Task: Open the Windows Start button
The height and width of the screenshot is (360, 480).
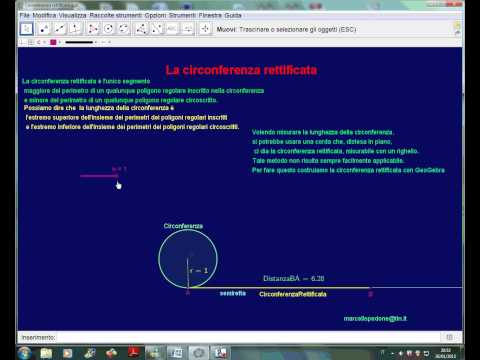Action: pos(25,353)
